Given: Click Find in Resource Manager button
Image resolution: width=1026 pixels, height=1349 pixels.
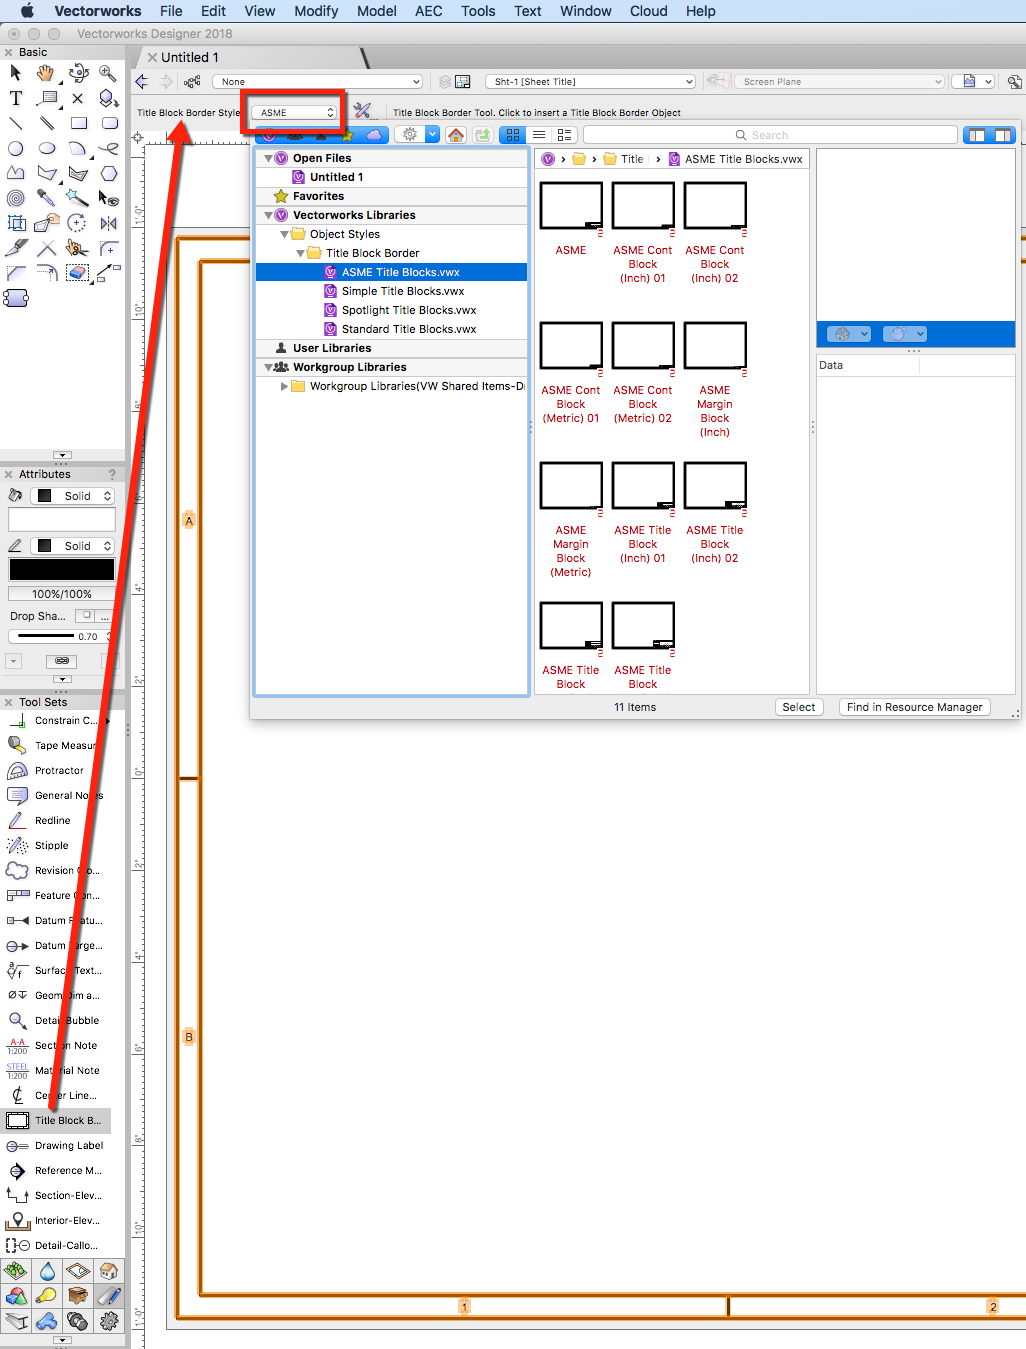Looking at the screenshot, I should [915, 707].
